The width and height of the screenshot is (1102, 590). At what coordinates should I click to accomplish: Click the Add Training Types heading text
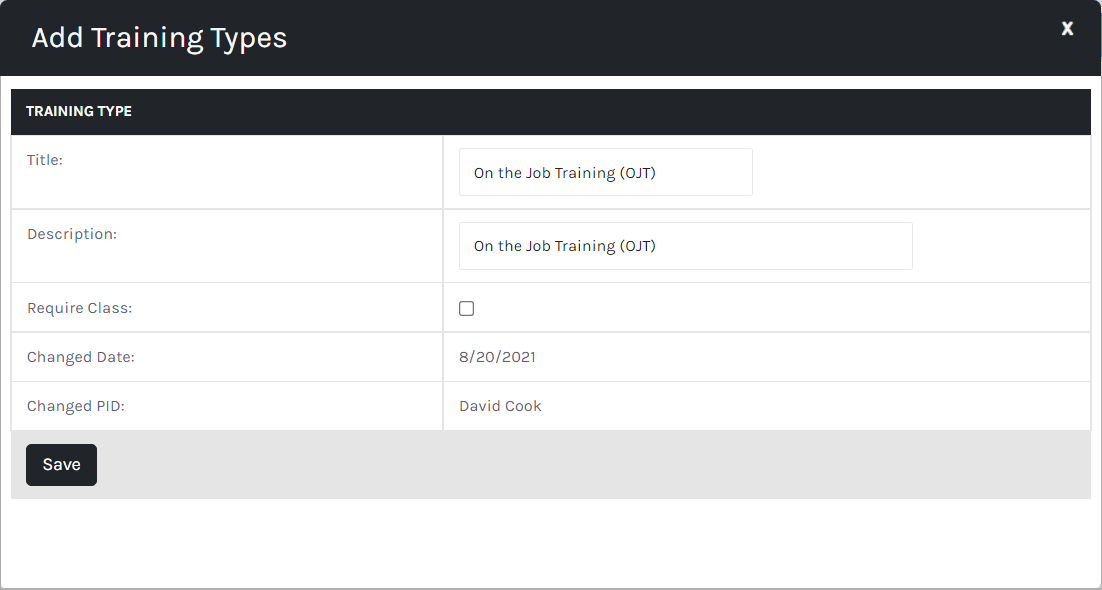point(159,38)
